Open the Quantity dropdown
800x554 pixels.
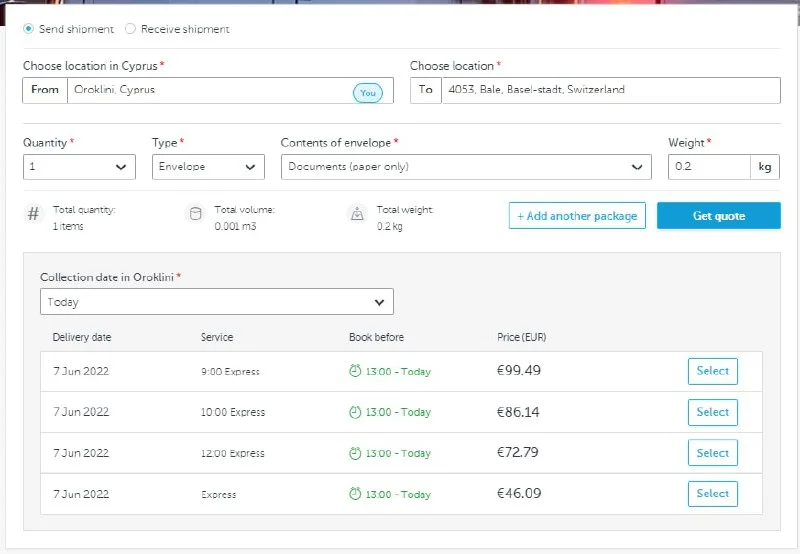[x=79, y=167]
